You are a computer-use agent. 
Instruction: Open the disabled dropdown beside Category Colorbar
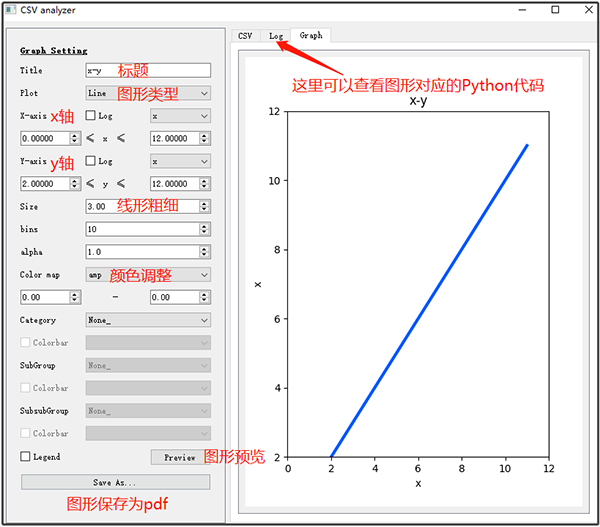[x=148, y=343]
